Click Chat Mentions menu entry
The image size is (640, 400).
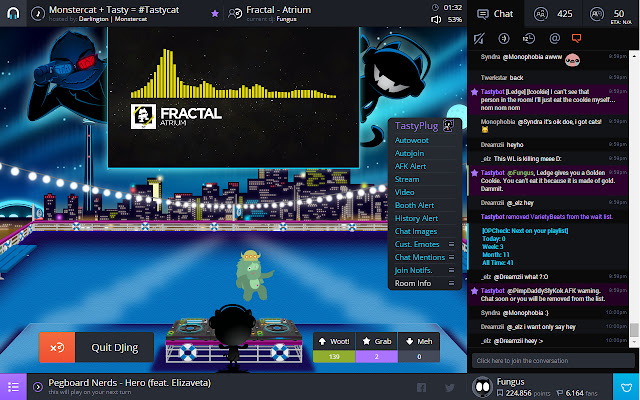pos(420,258)
